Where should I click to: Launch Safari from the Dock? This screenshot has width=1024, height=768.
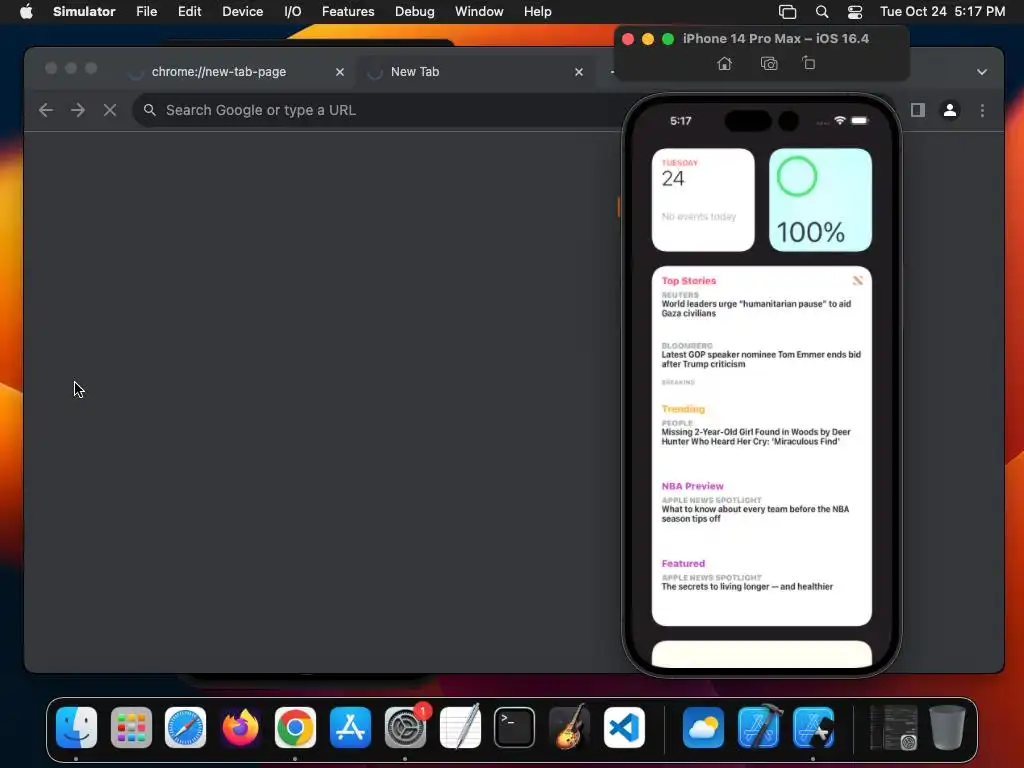click(185, 728)
